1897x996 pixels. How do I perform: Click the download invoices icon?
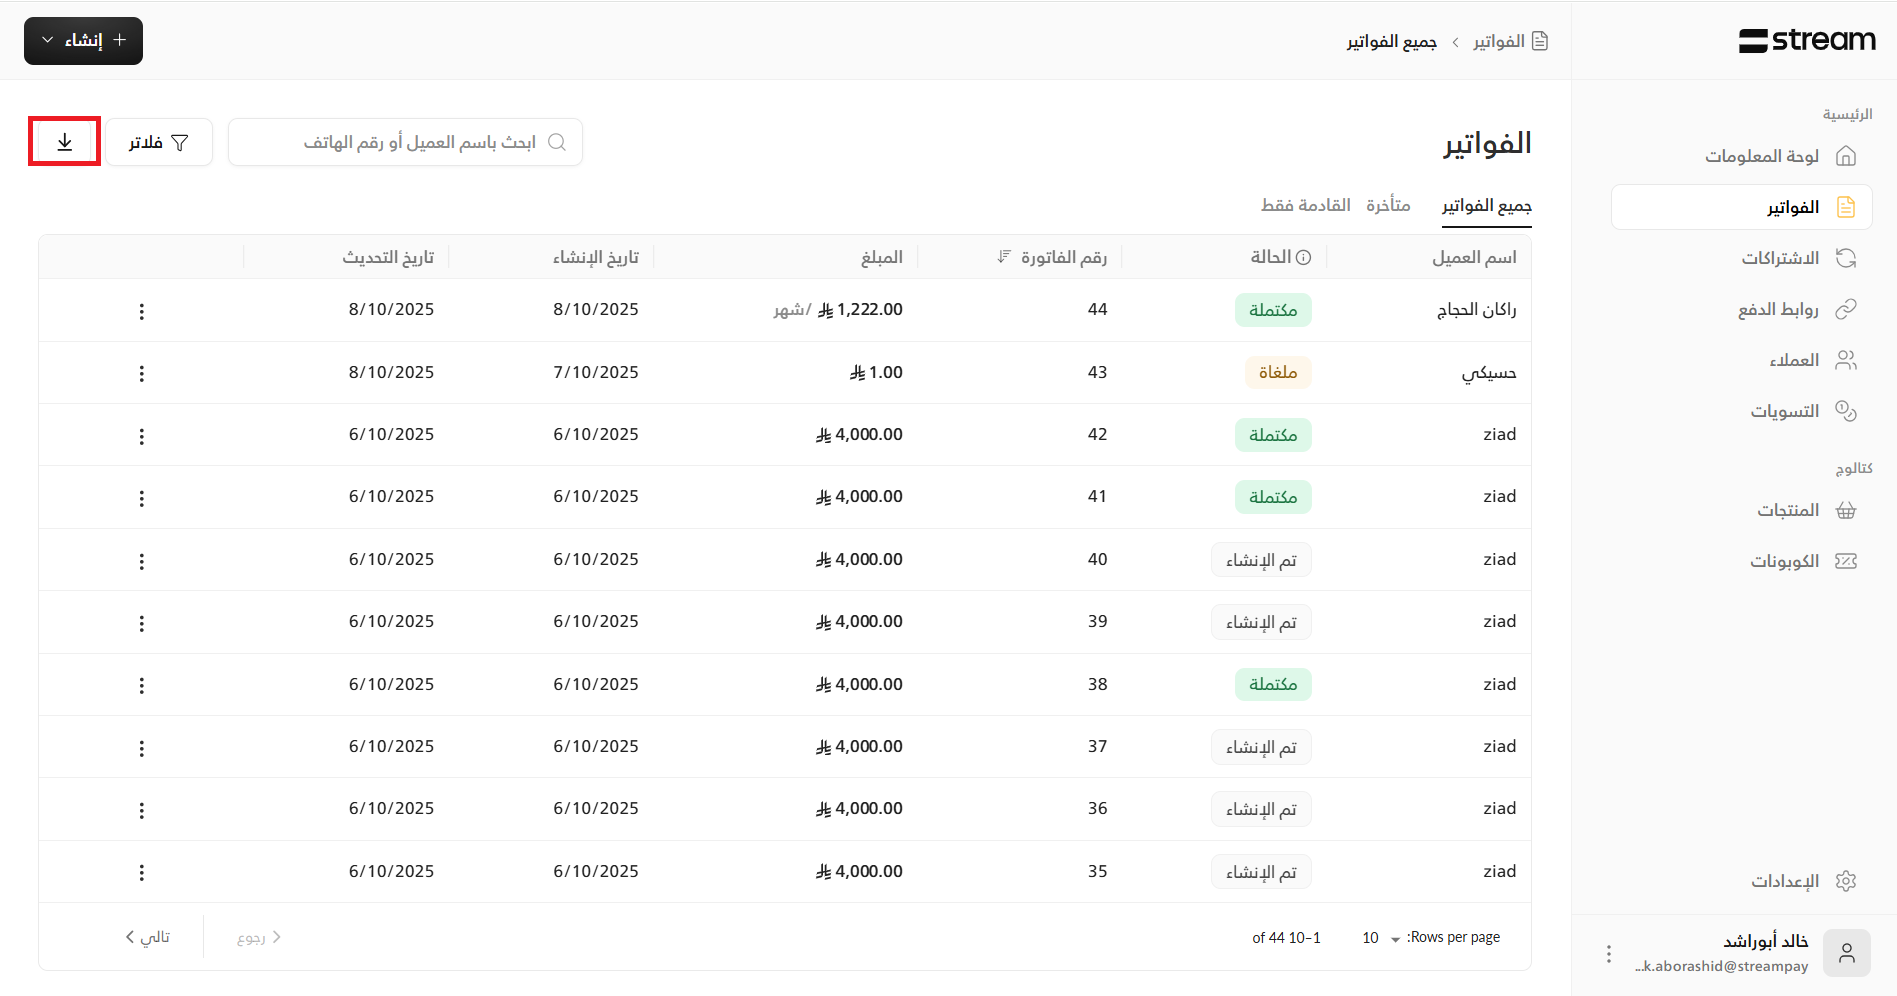tap(64, 142)
